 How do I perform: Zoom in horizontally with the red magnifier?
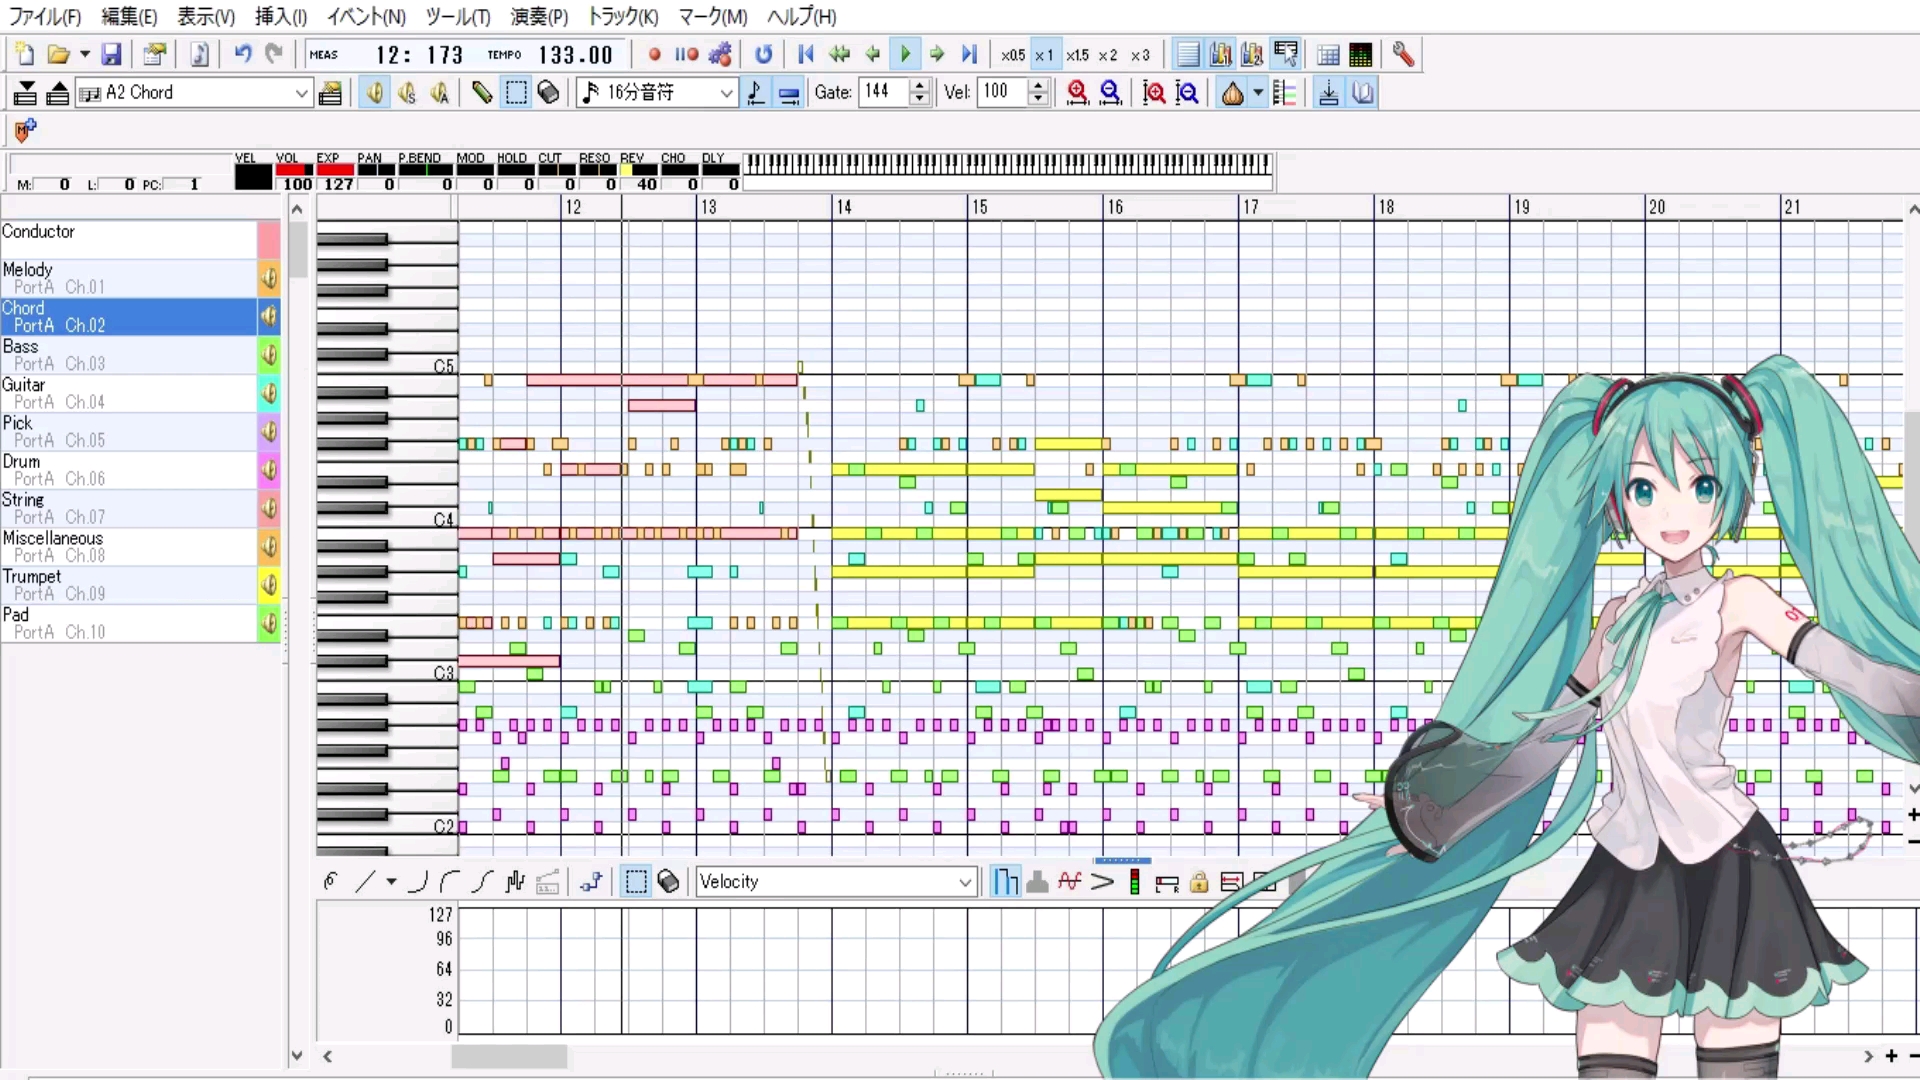[x=1077, y=93]
